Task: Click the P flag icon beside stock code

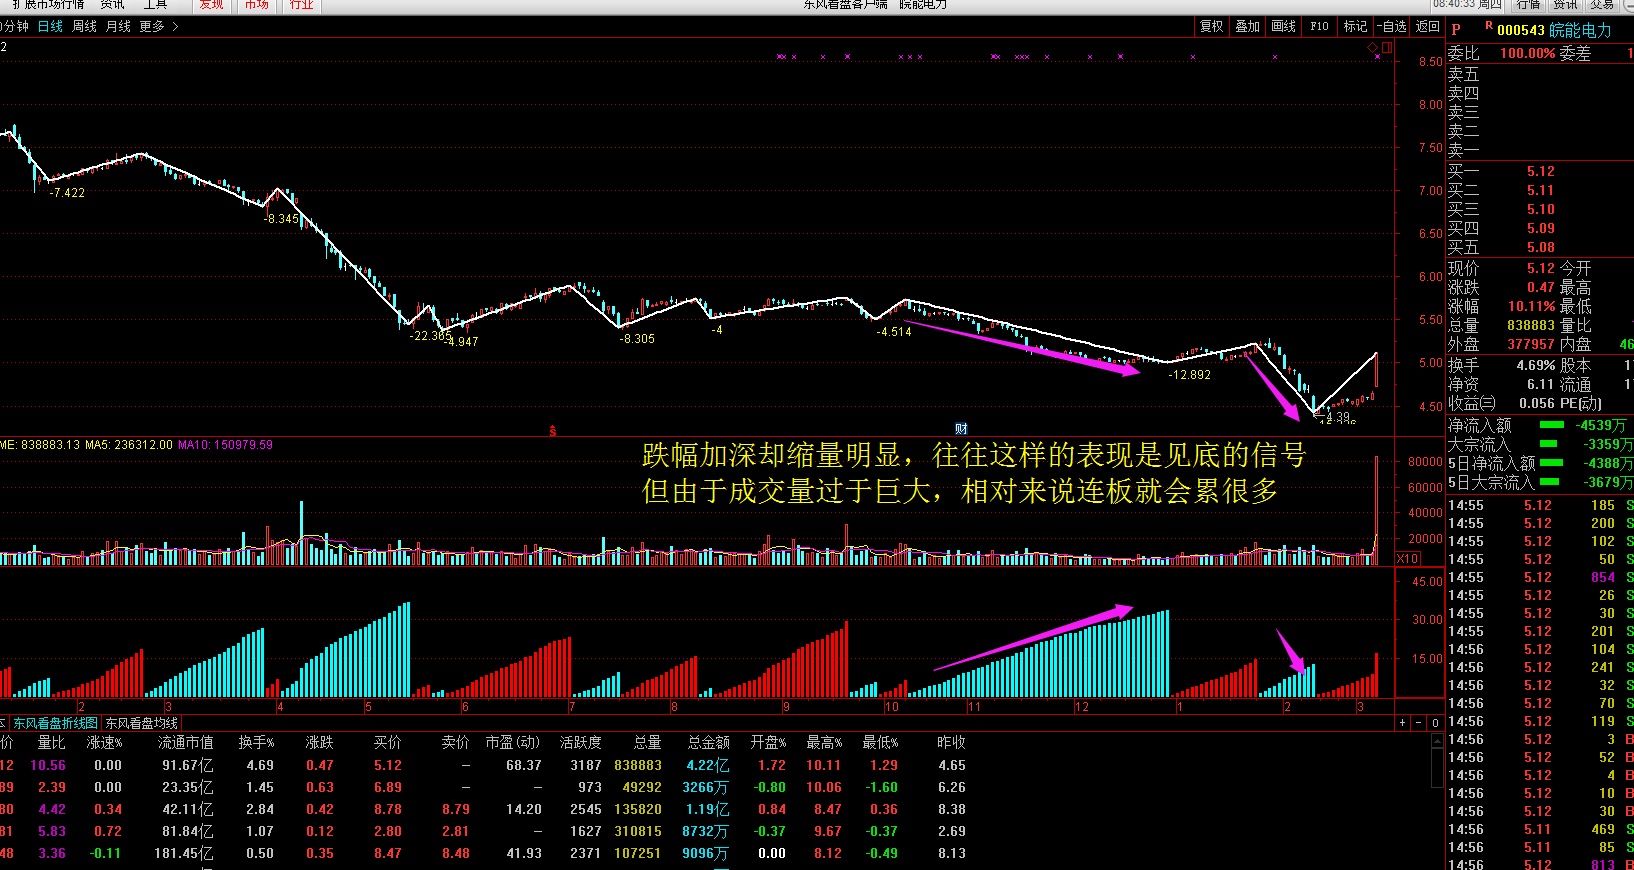Action: point(1456,30)
